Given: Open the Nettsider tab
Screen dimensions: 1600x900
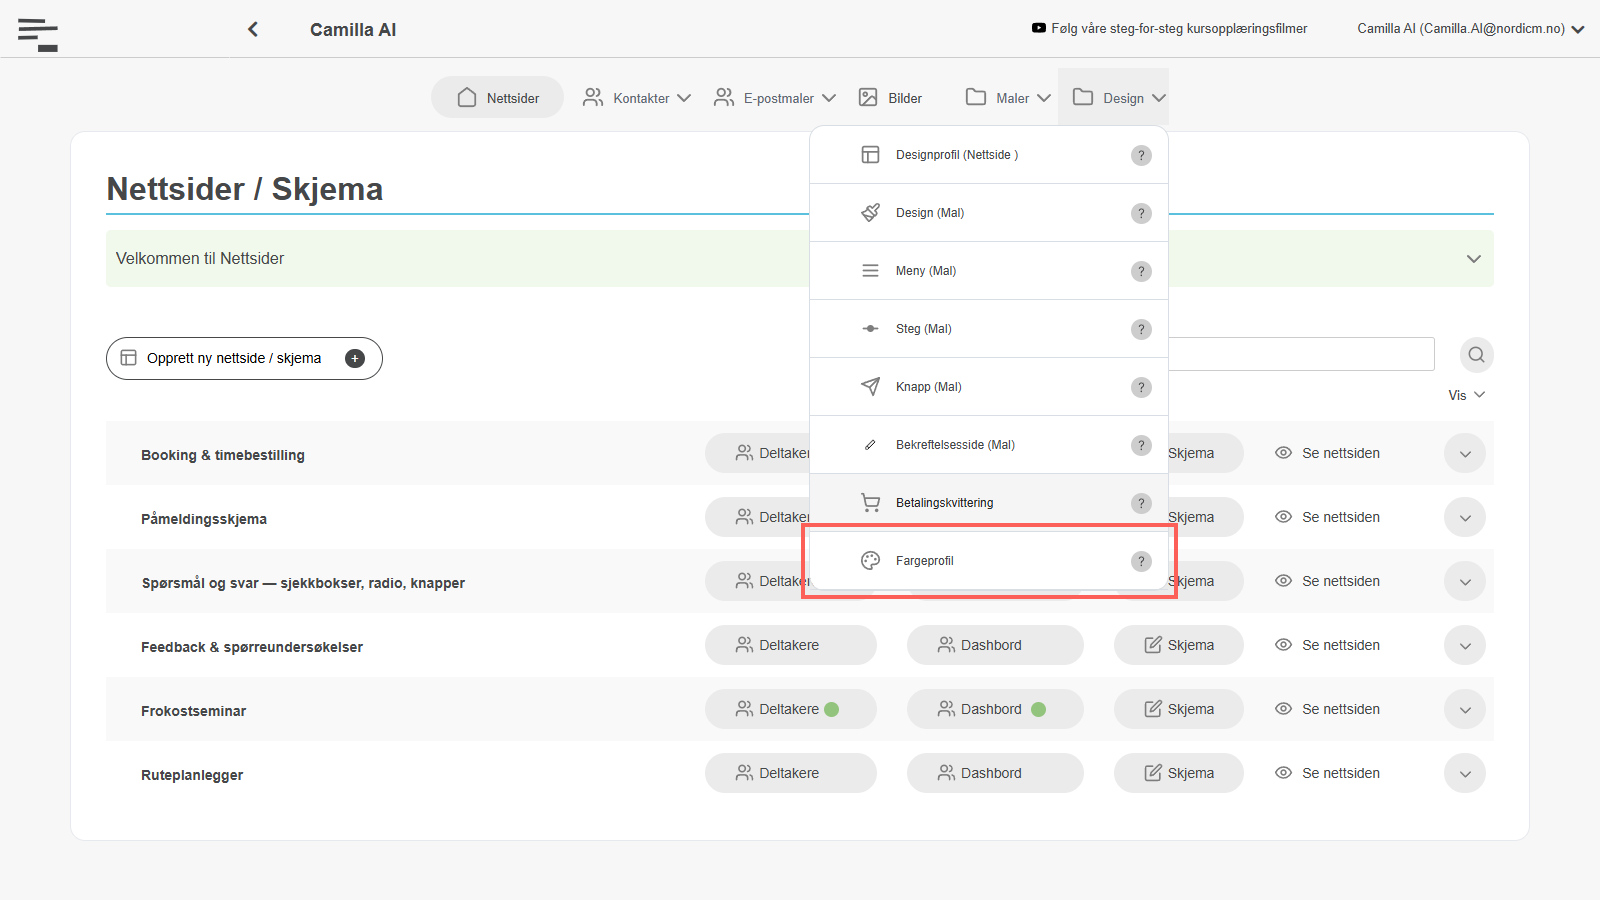Looking at the screenshot, I should tap(498, 98).
